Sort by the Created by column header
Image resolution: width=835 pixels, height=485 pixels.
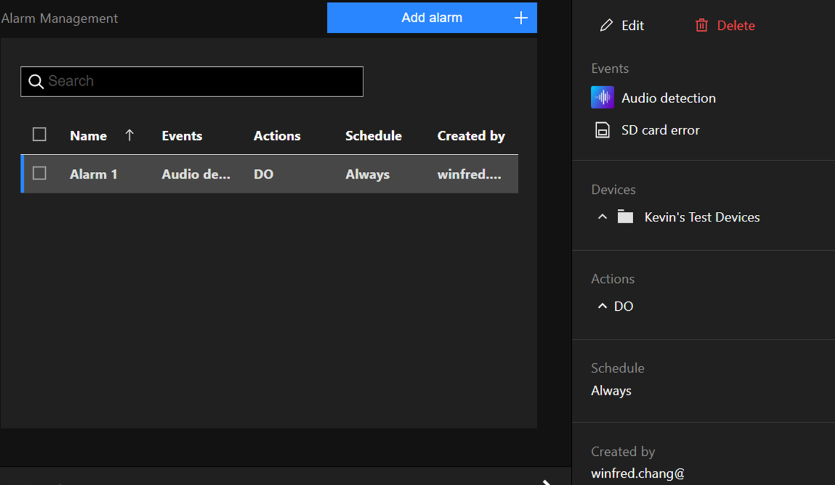(471, 136)
